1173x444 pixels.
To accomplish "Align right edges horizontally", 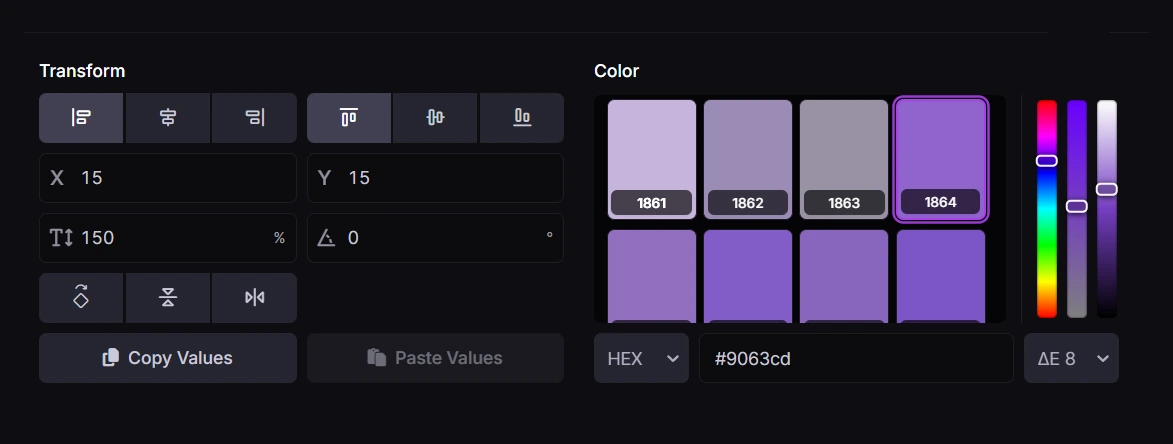I will [254, 118].
